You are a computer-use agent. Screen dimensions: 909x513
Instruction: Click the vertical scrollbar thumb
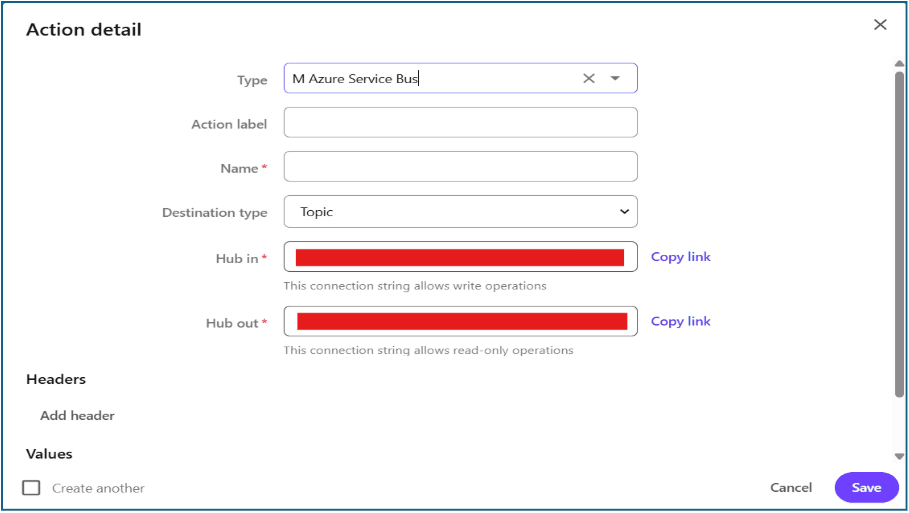point(899,230)
